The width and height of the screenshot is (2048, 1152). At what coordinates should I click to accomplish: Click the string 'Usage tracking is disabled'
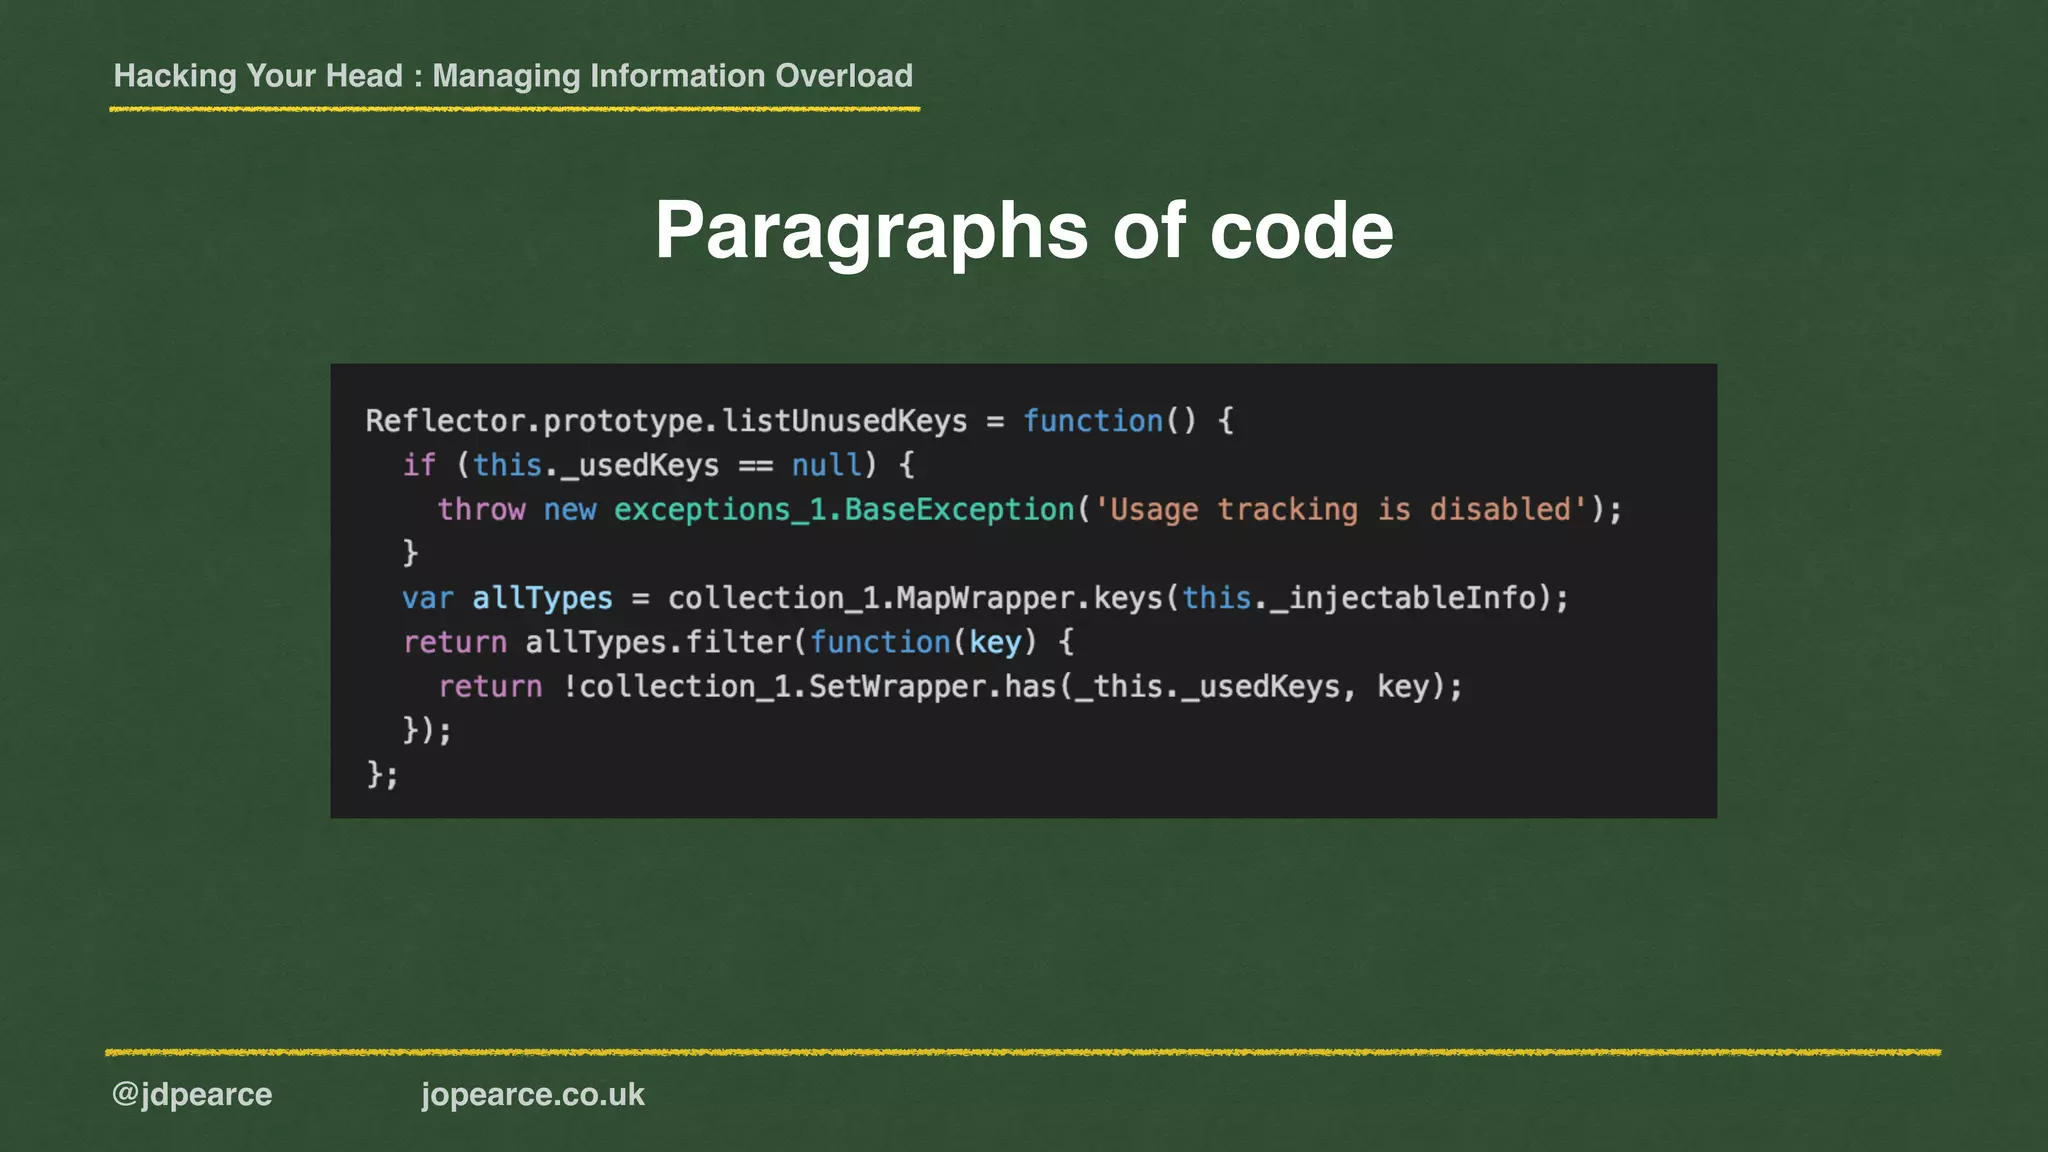click(1341, 509)
